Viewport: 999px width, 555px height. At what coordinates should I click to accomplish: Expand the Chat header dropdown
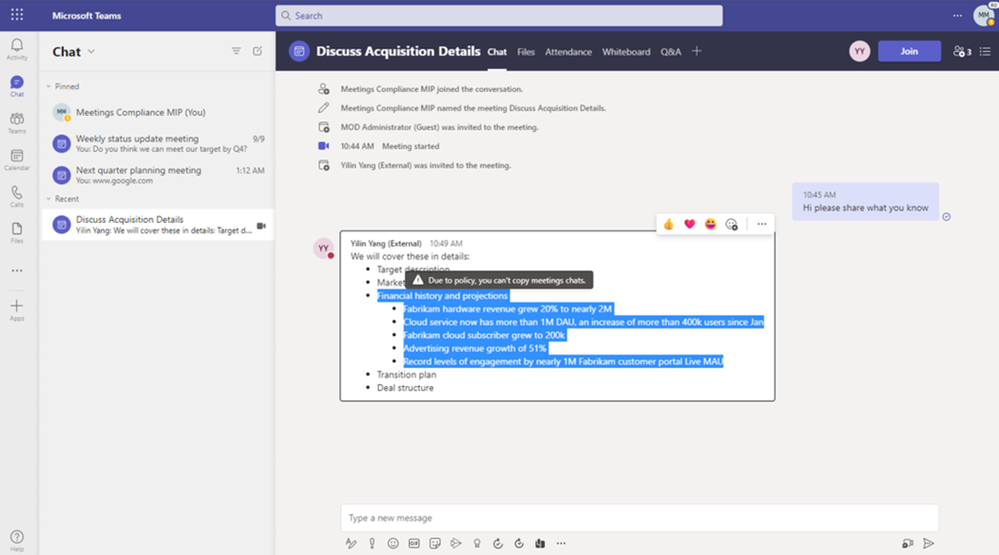[91, 52]
